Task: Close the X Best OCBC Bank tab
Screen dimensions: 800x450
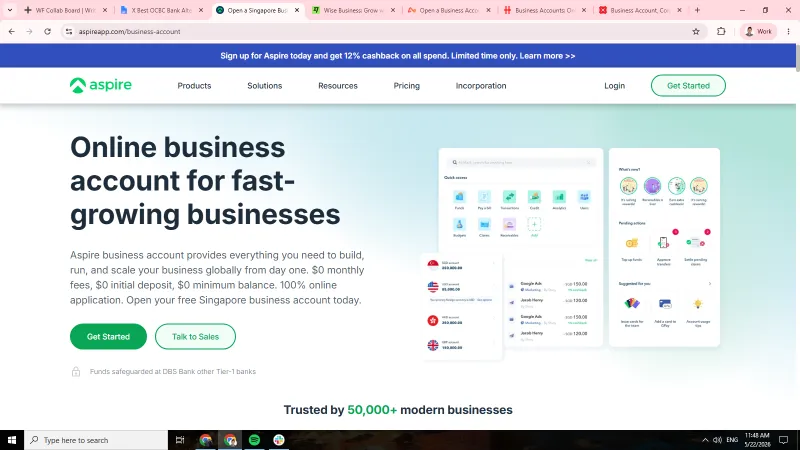Action: coord(201,10)
